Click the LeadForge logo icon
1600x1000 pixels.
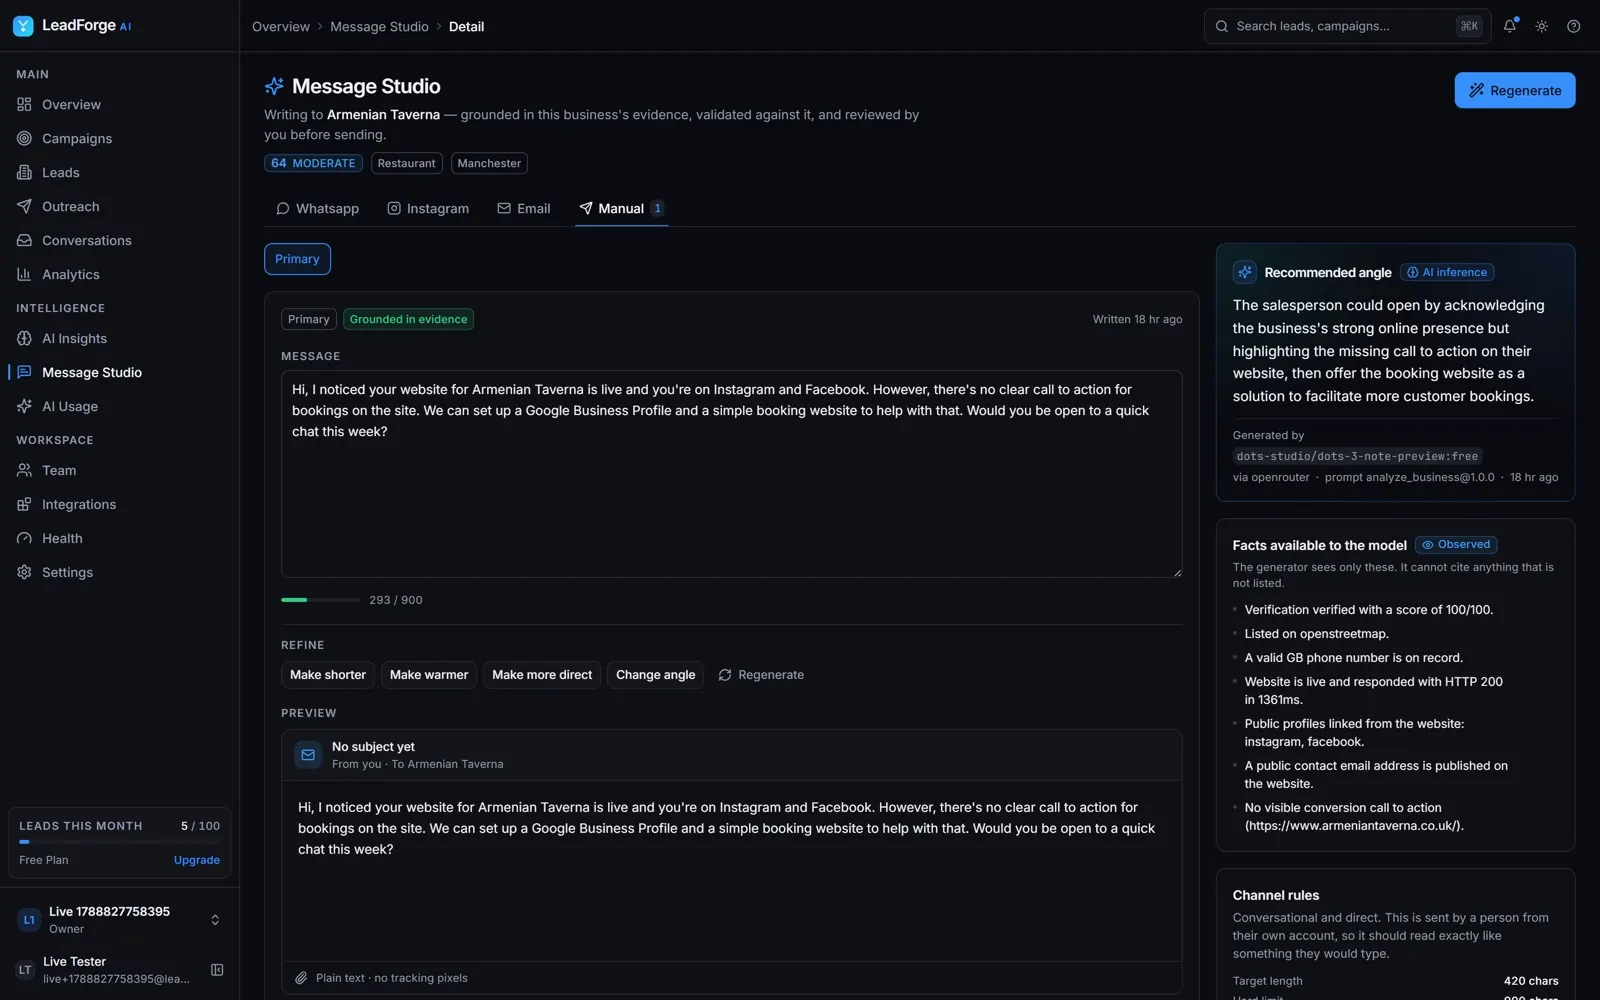tap(23, 26)
